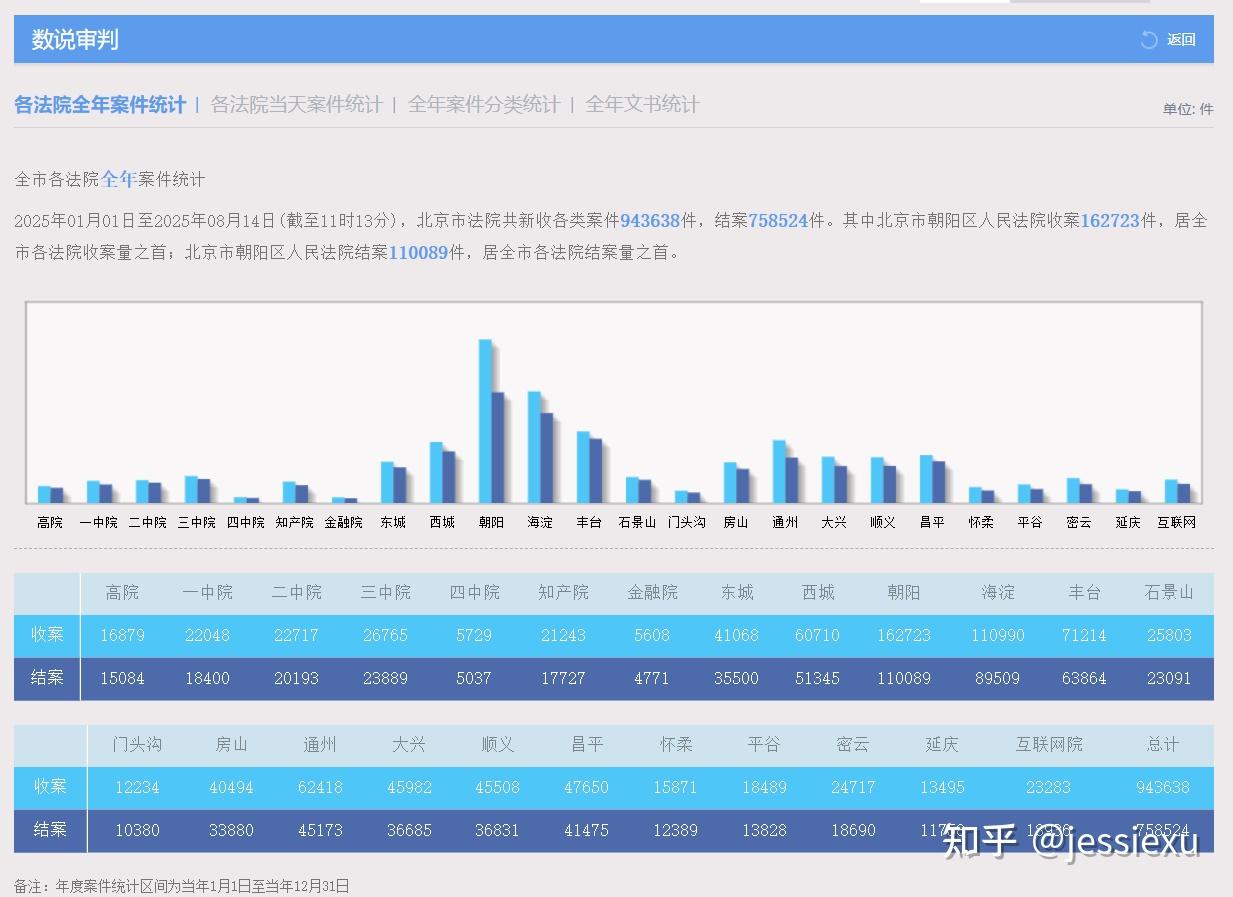
Task: Switch to 全年文书统计 tab
Action: click(642, 104)
